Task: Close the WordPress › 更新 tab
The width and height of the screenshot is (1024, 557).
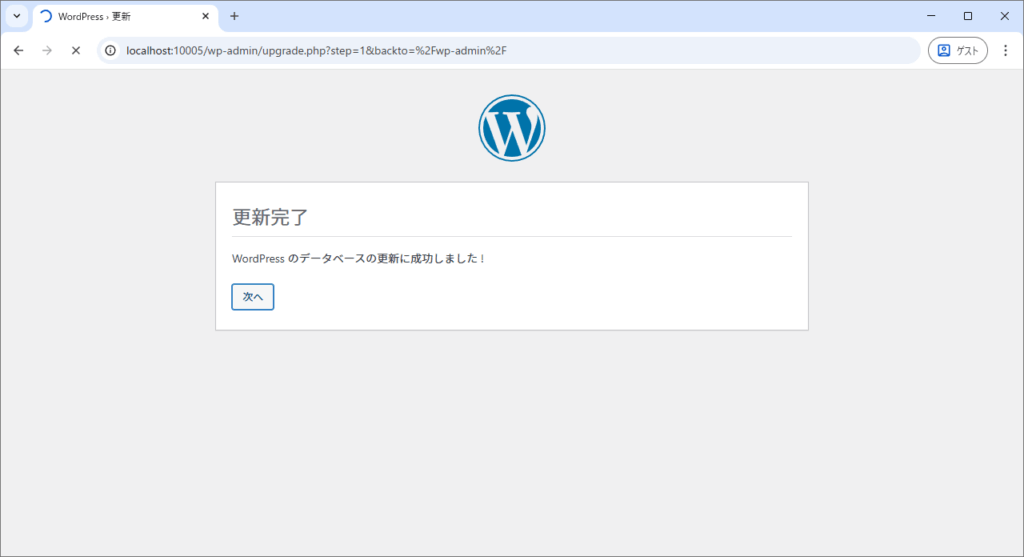Action: coord(205,16)
